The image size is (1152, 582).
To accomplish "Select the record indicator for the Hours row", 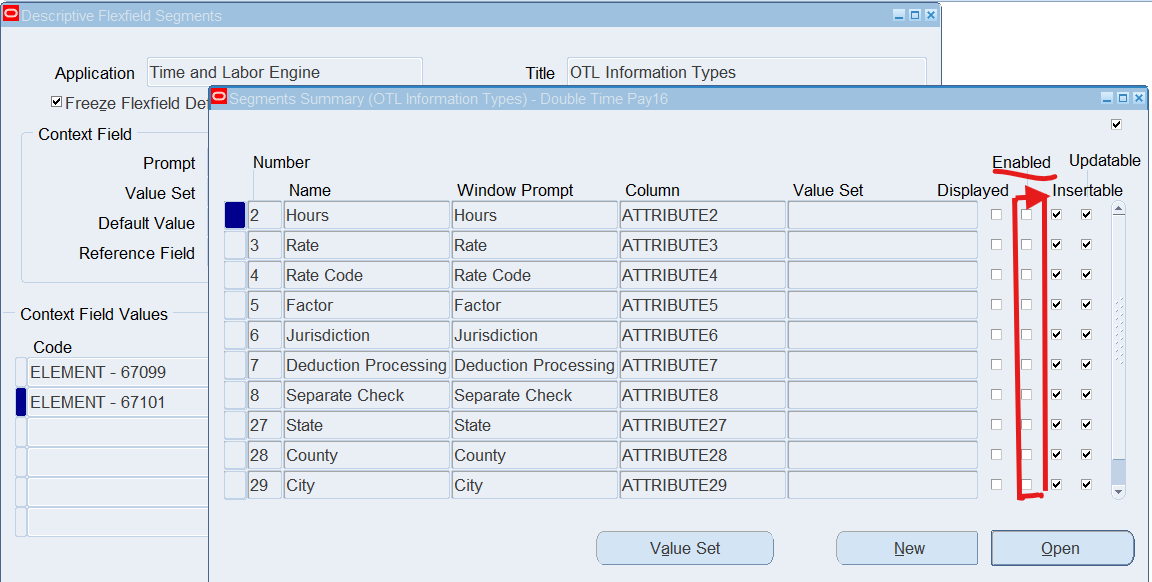I will 235,215.
